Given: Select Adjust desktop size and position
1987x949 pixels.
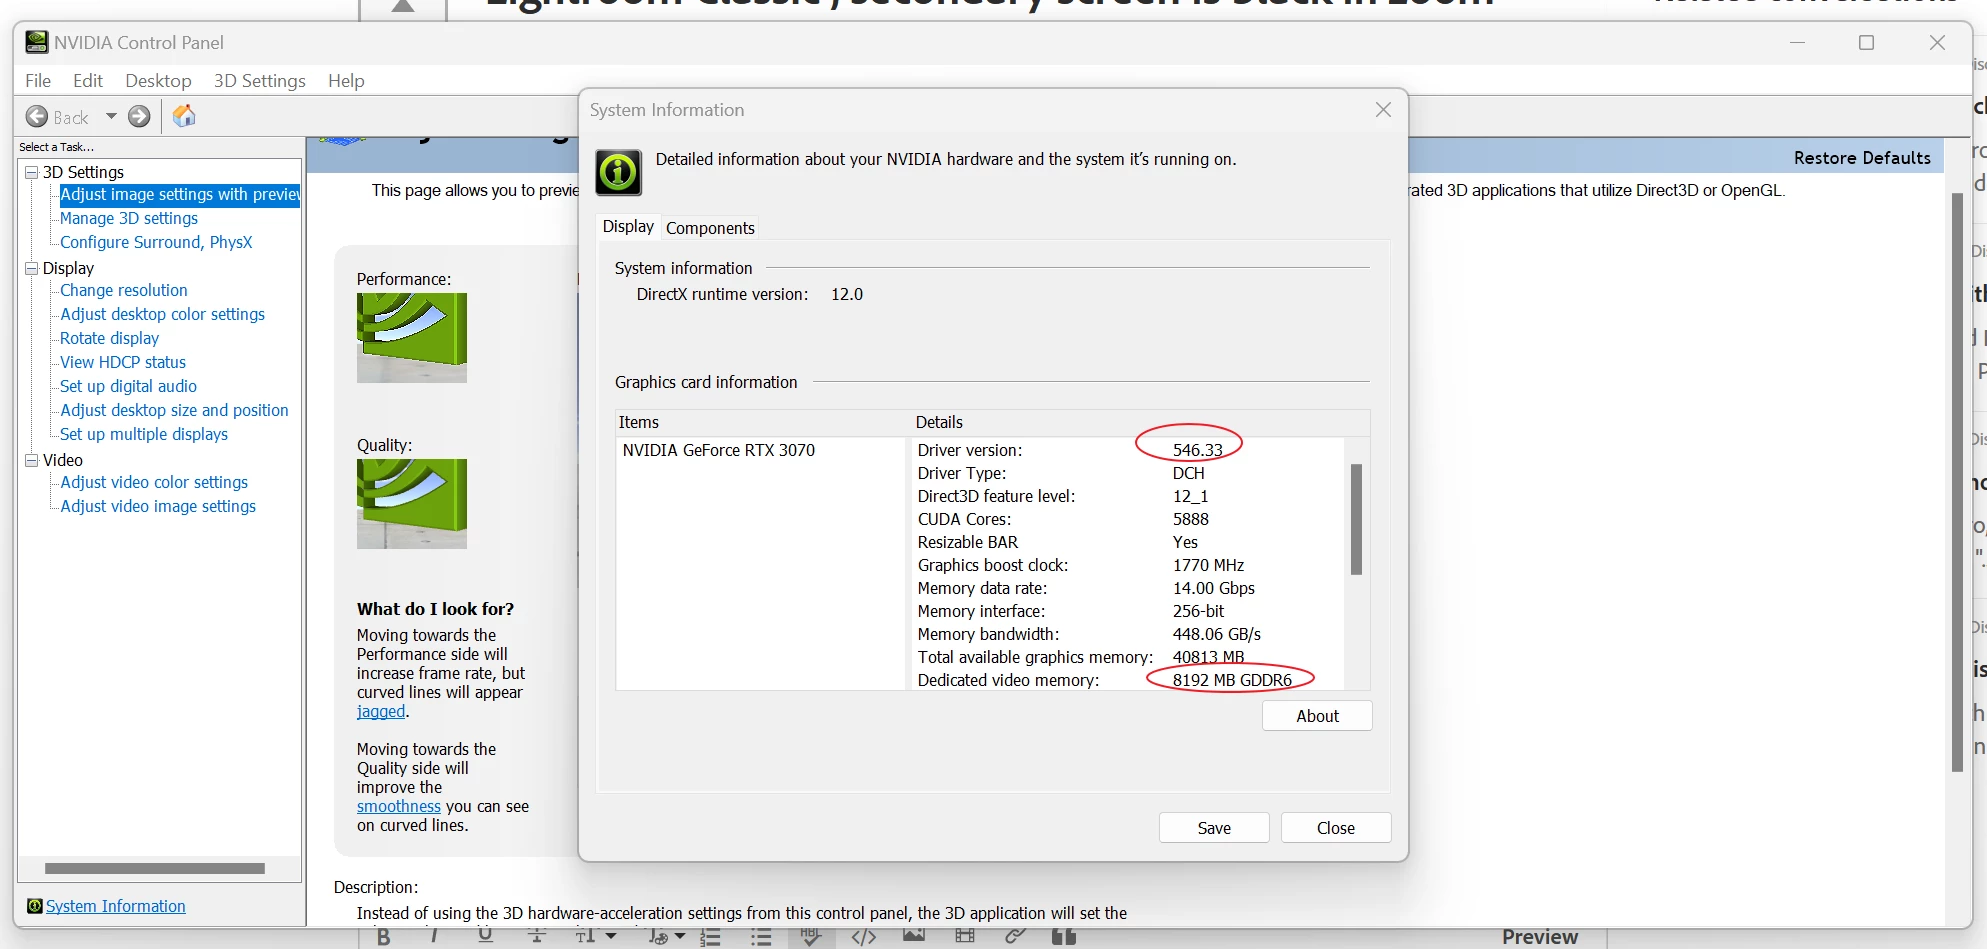Looking at the screenshot, I should tap(175, 411).
